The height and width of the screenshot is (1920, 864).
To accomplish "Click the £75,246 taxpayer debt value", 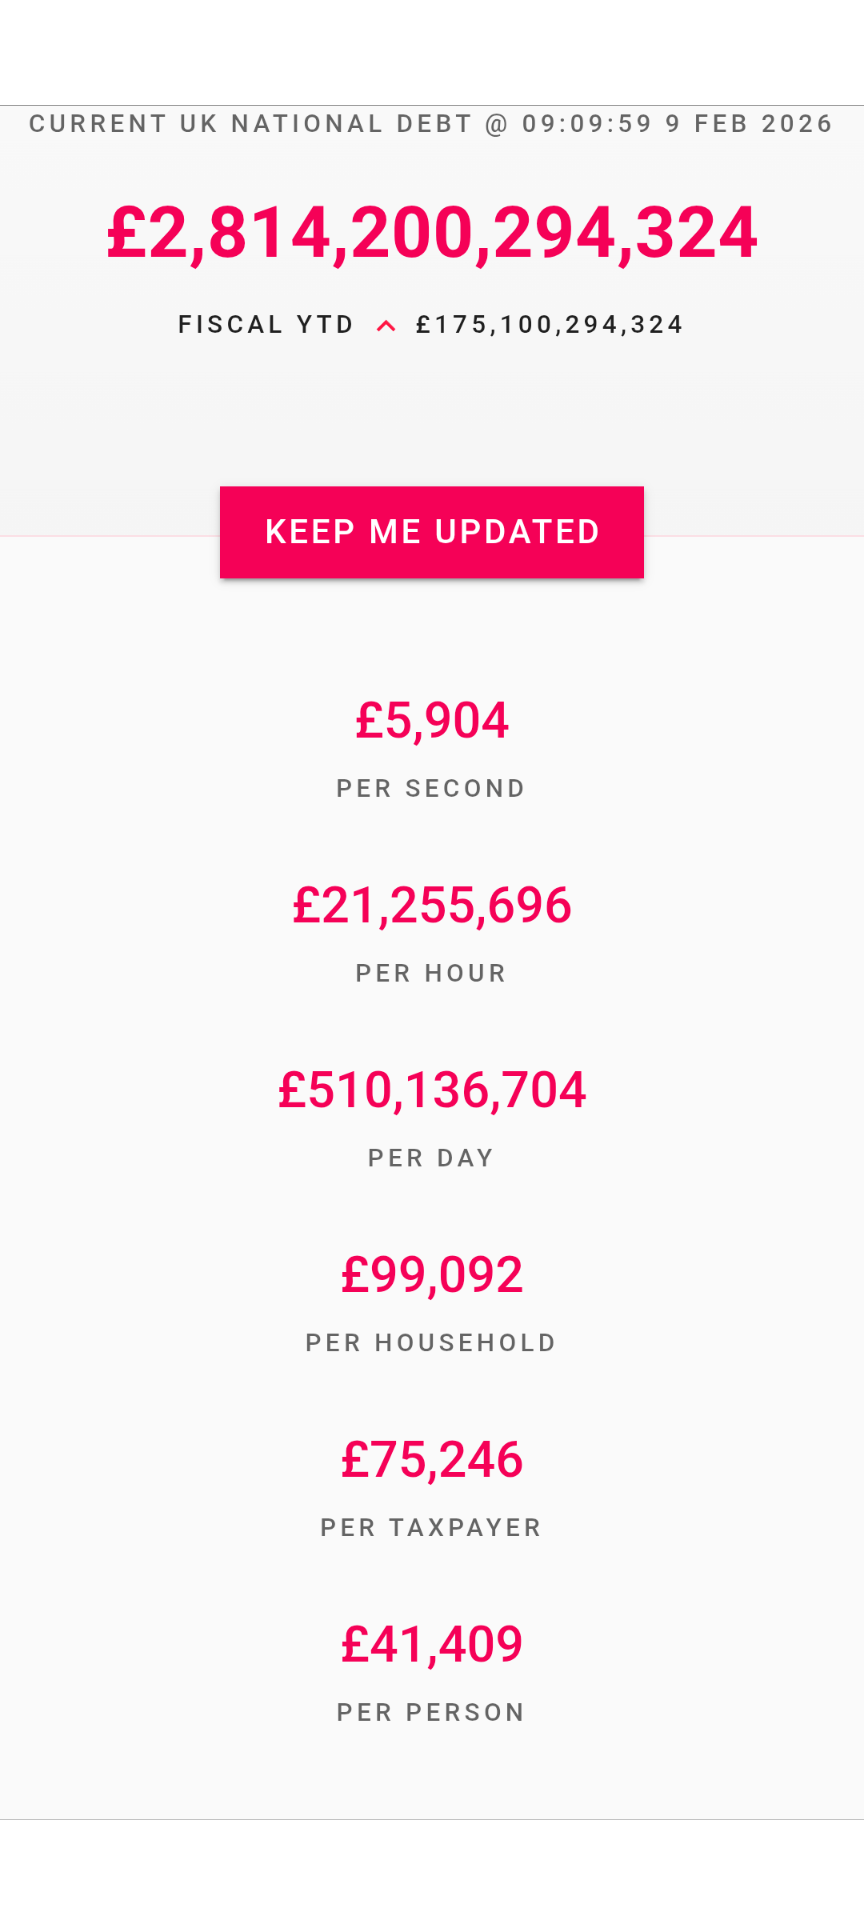I will (x=432, y=1460).
